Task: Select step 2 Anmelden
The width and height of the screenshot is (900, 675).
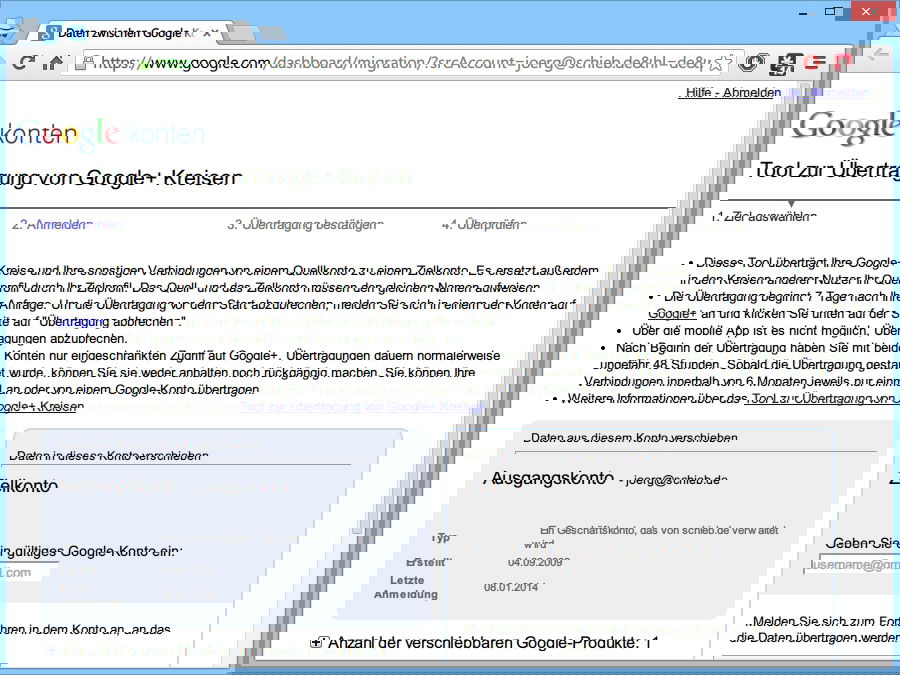Action: pyautogui.click(x=53, y=224)
